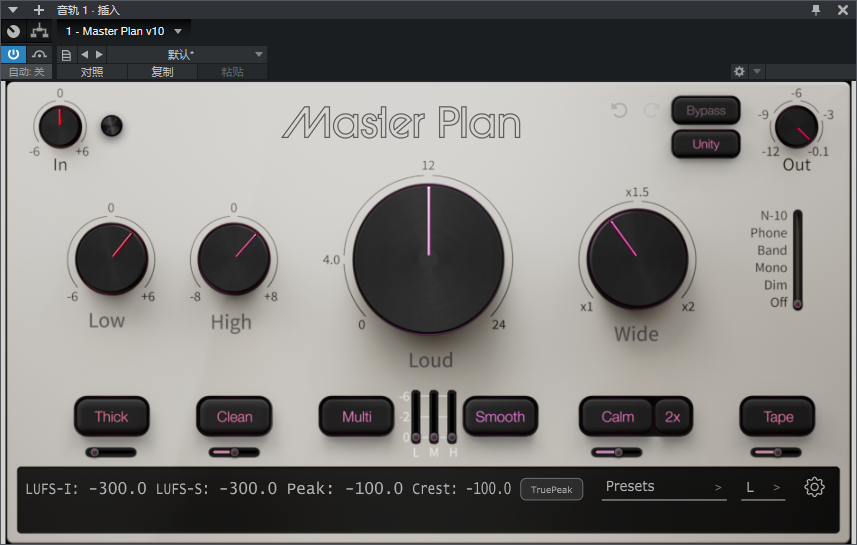Select Band monitor mode

click(x=772, y=250)
